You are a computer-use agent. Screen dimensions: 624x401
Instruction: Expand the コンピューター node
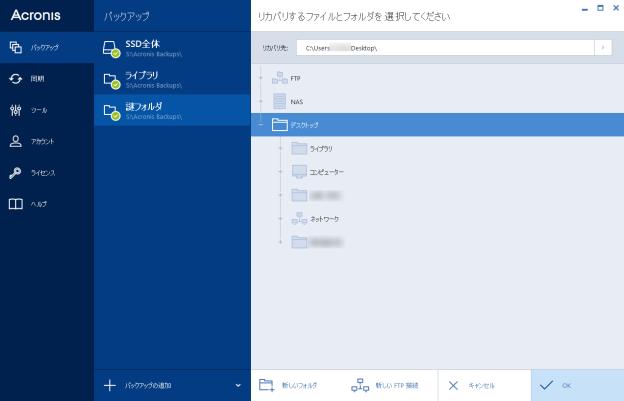coord(281,171)
